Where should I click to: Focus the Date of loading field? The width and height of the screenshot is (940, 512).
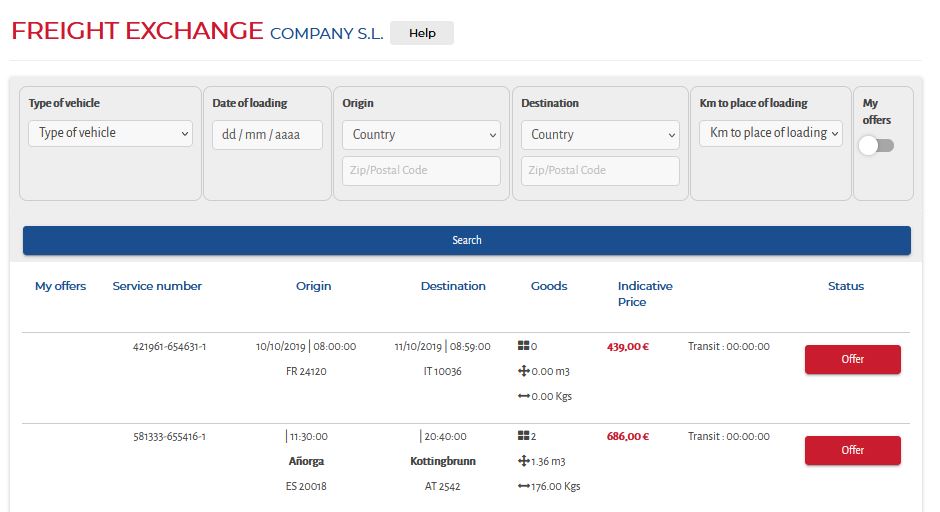[267, 135]
